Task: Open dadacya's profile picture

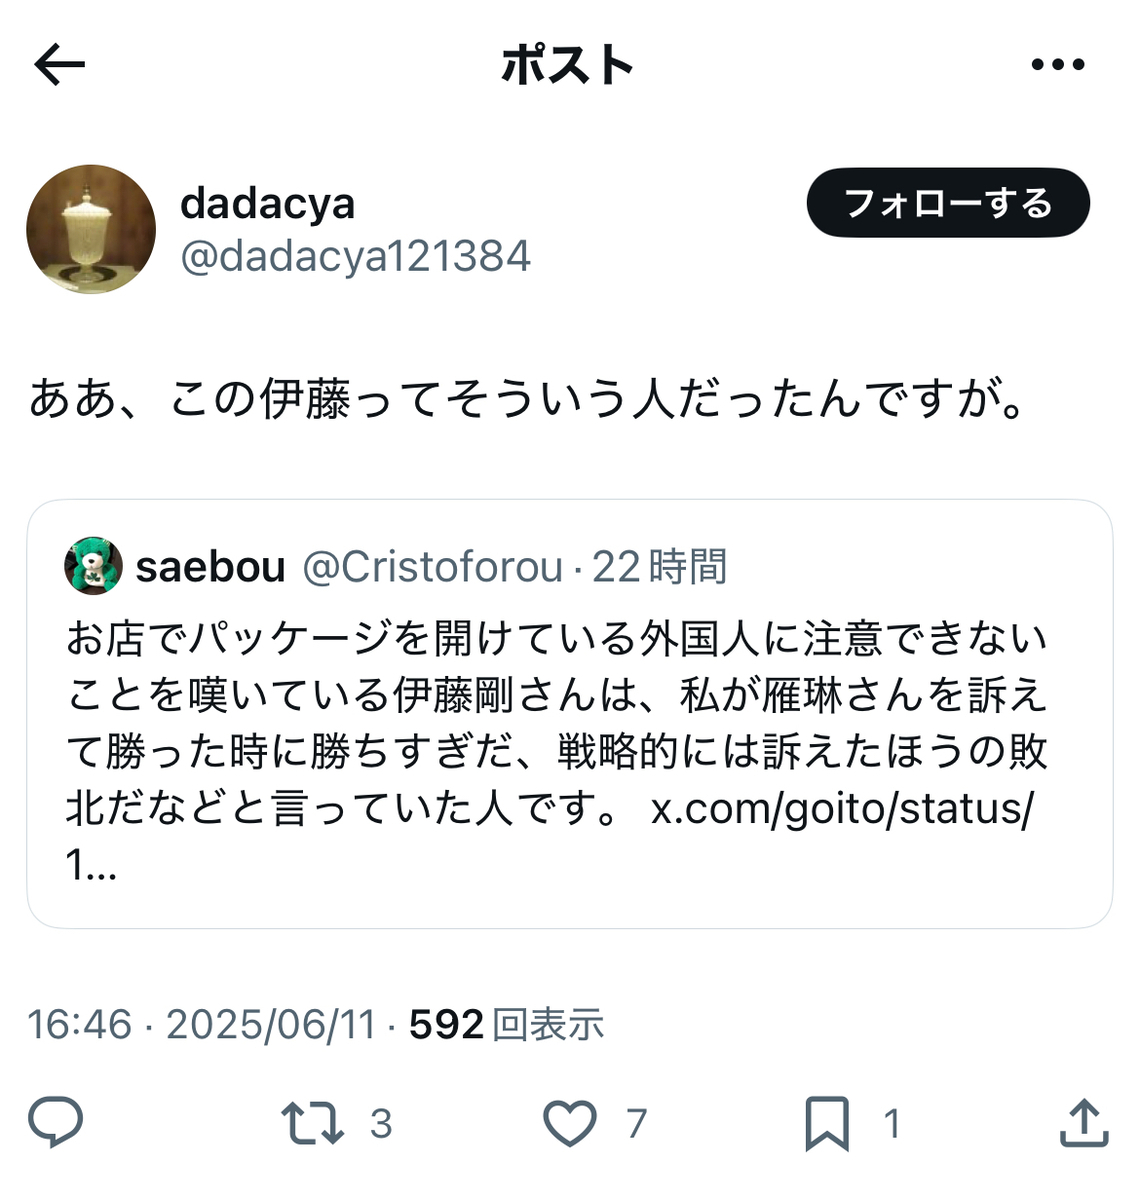Action: [x=91, y=229]
